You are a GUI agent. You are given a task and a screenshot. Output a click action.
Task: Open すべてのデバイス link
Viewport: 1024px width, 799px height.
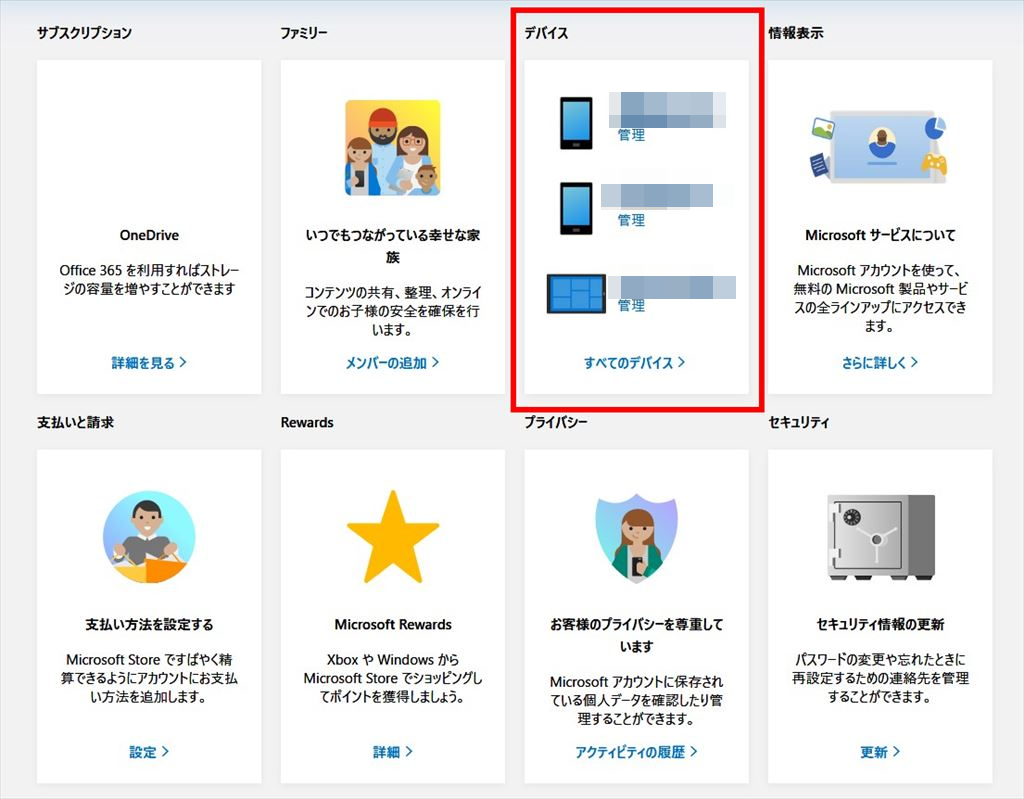(x=635, y=363)
